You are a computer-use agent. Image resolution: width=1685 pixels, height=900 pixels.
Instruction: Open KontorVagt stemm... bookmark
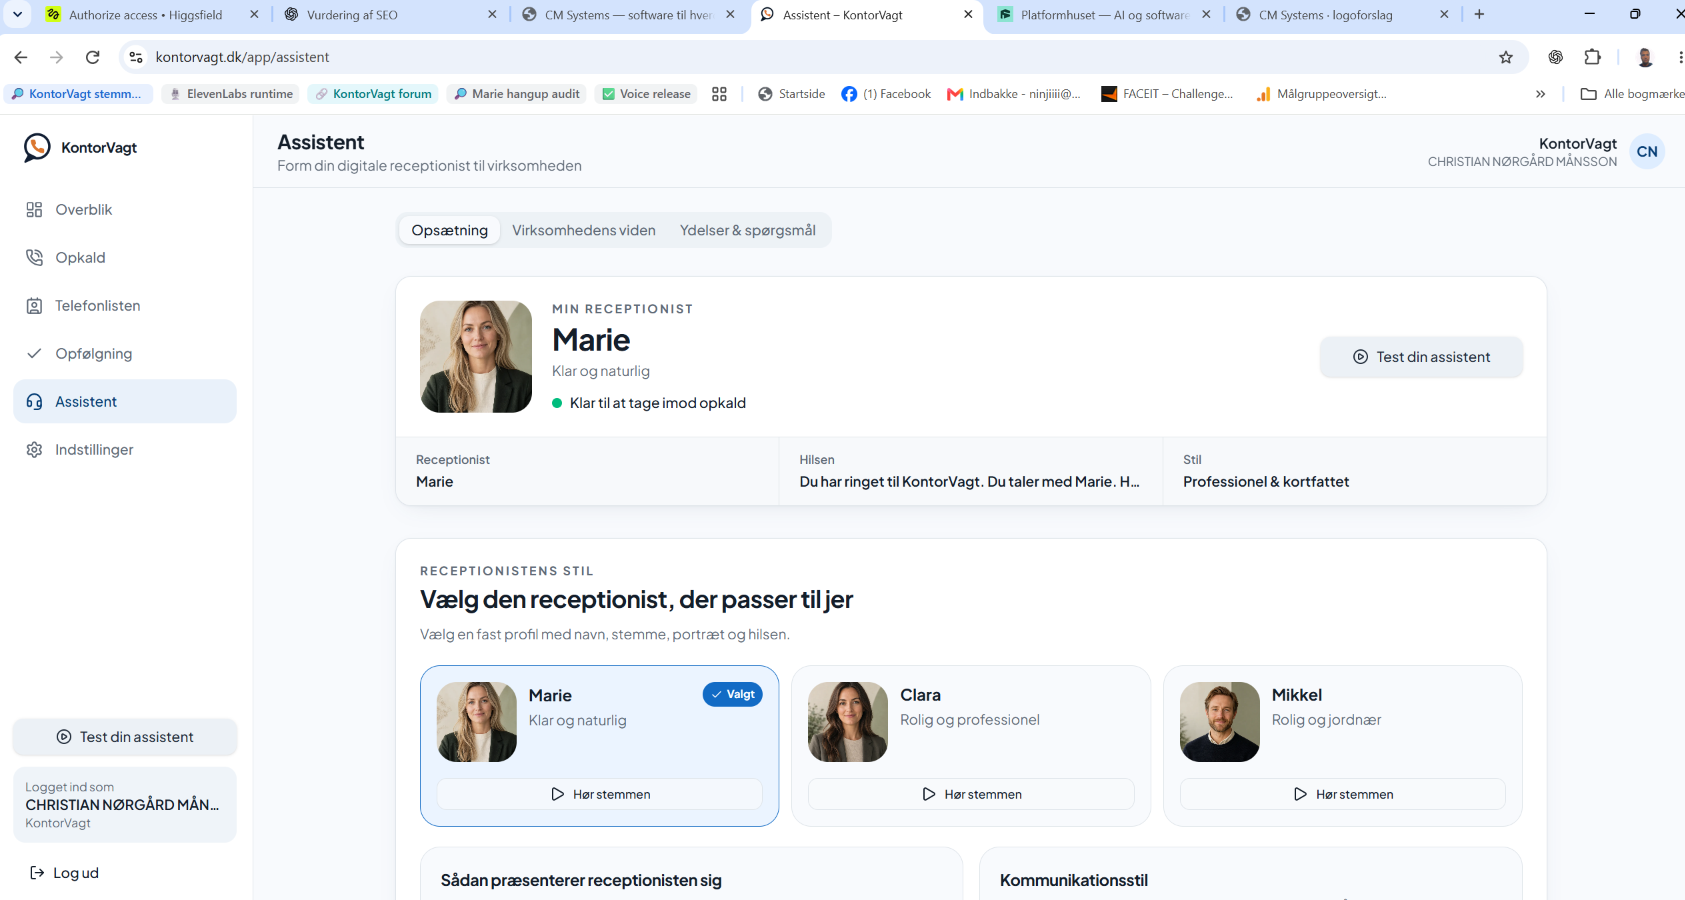coord(78,94)
